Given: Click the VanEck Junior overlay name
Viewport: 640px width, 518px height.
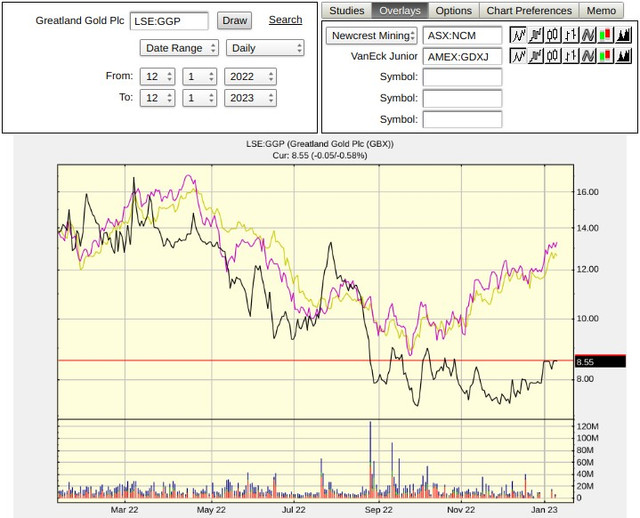Looking at the screenshot, I should tap(384, 56).
